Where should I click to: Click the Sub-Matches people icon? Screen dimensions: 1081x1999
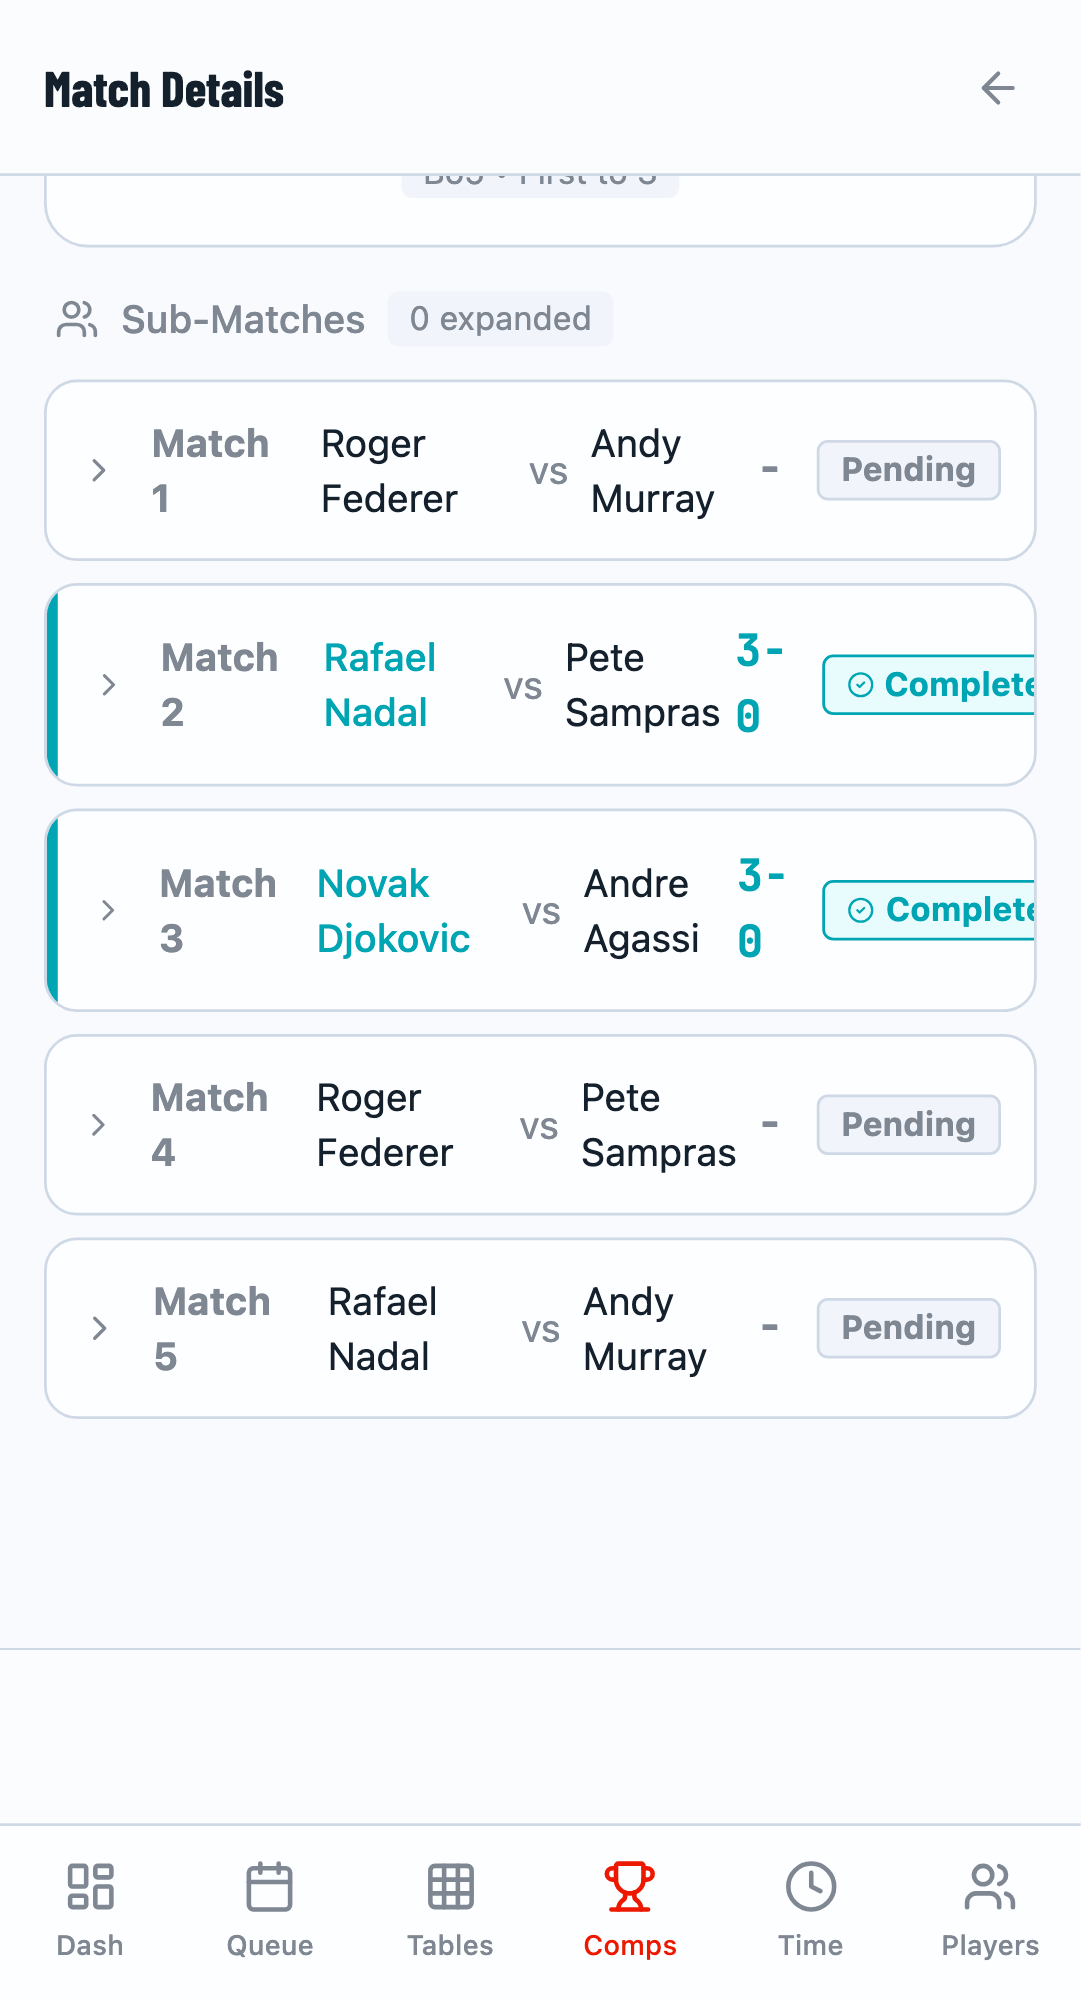click(x=77, y=319)
